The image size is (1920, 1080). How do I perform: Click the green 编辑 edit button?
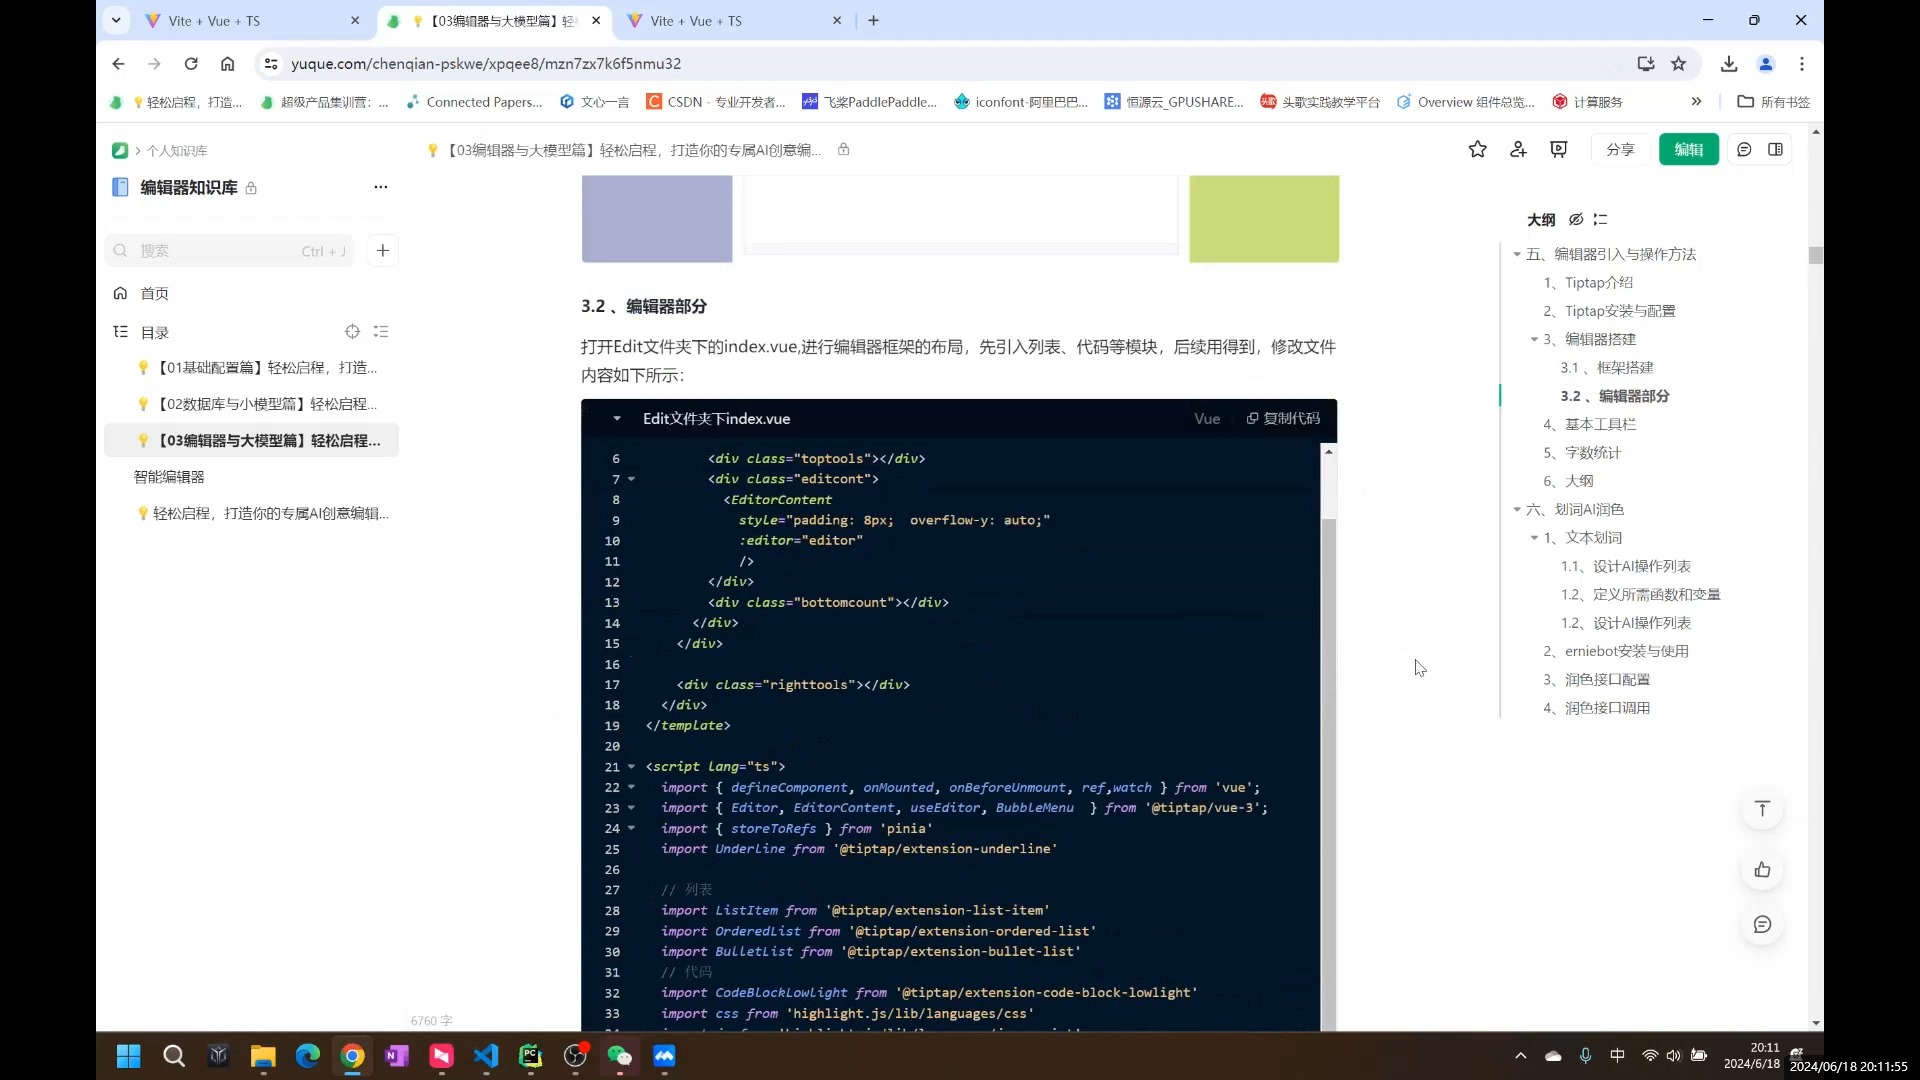(1688, 150)
